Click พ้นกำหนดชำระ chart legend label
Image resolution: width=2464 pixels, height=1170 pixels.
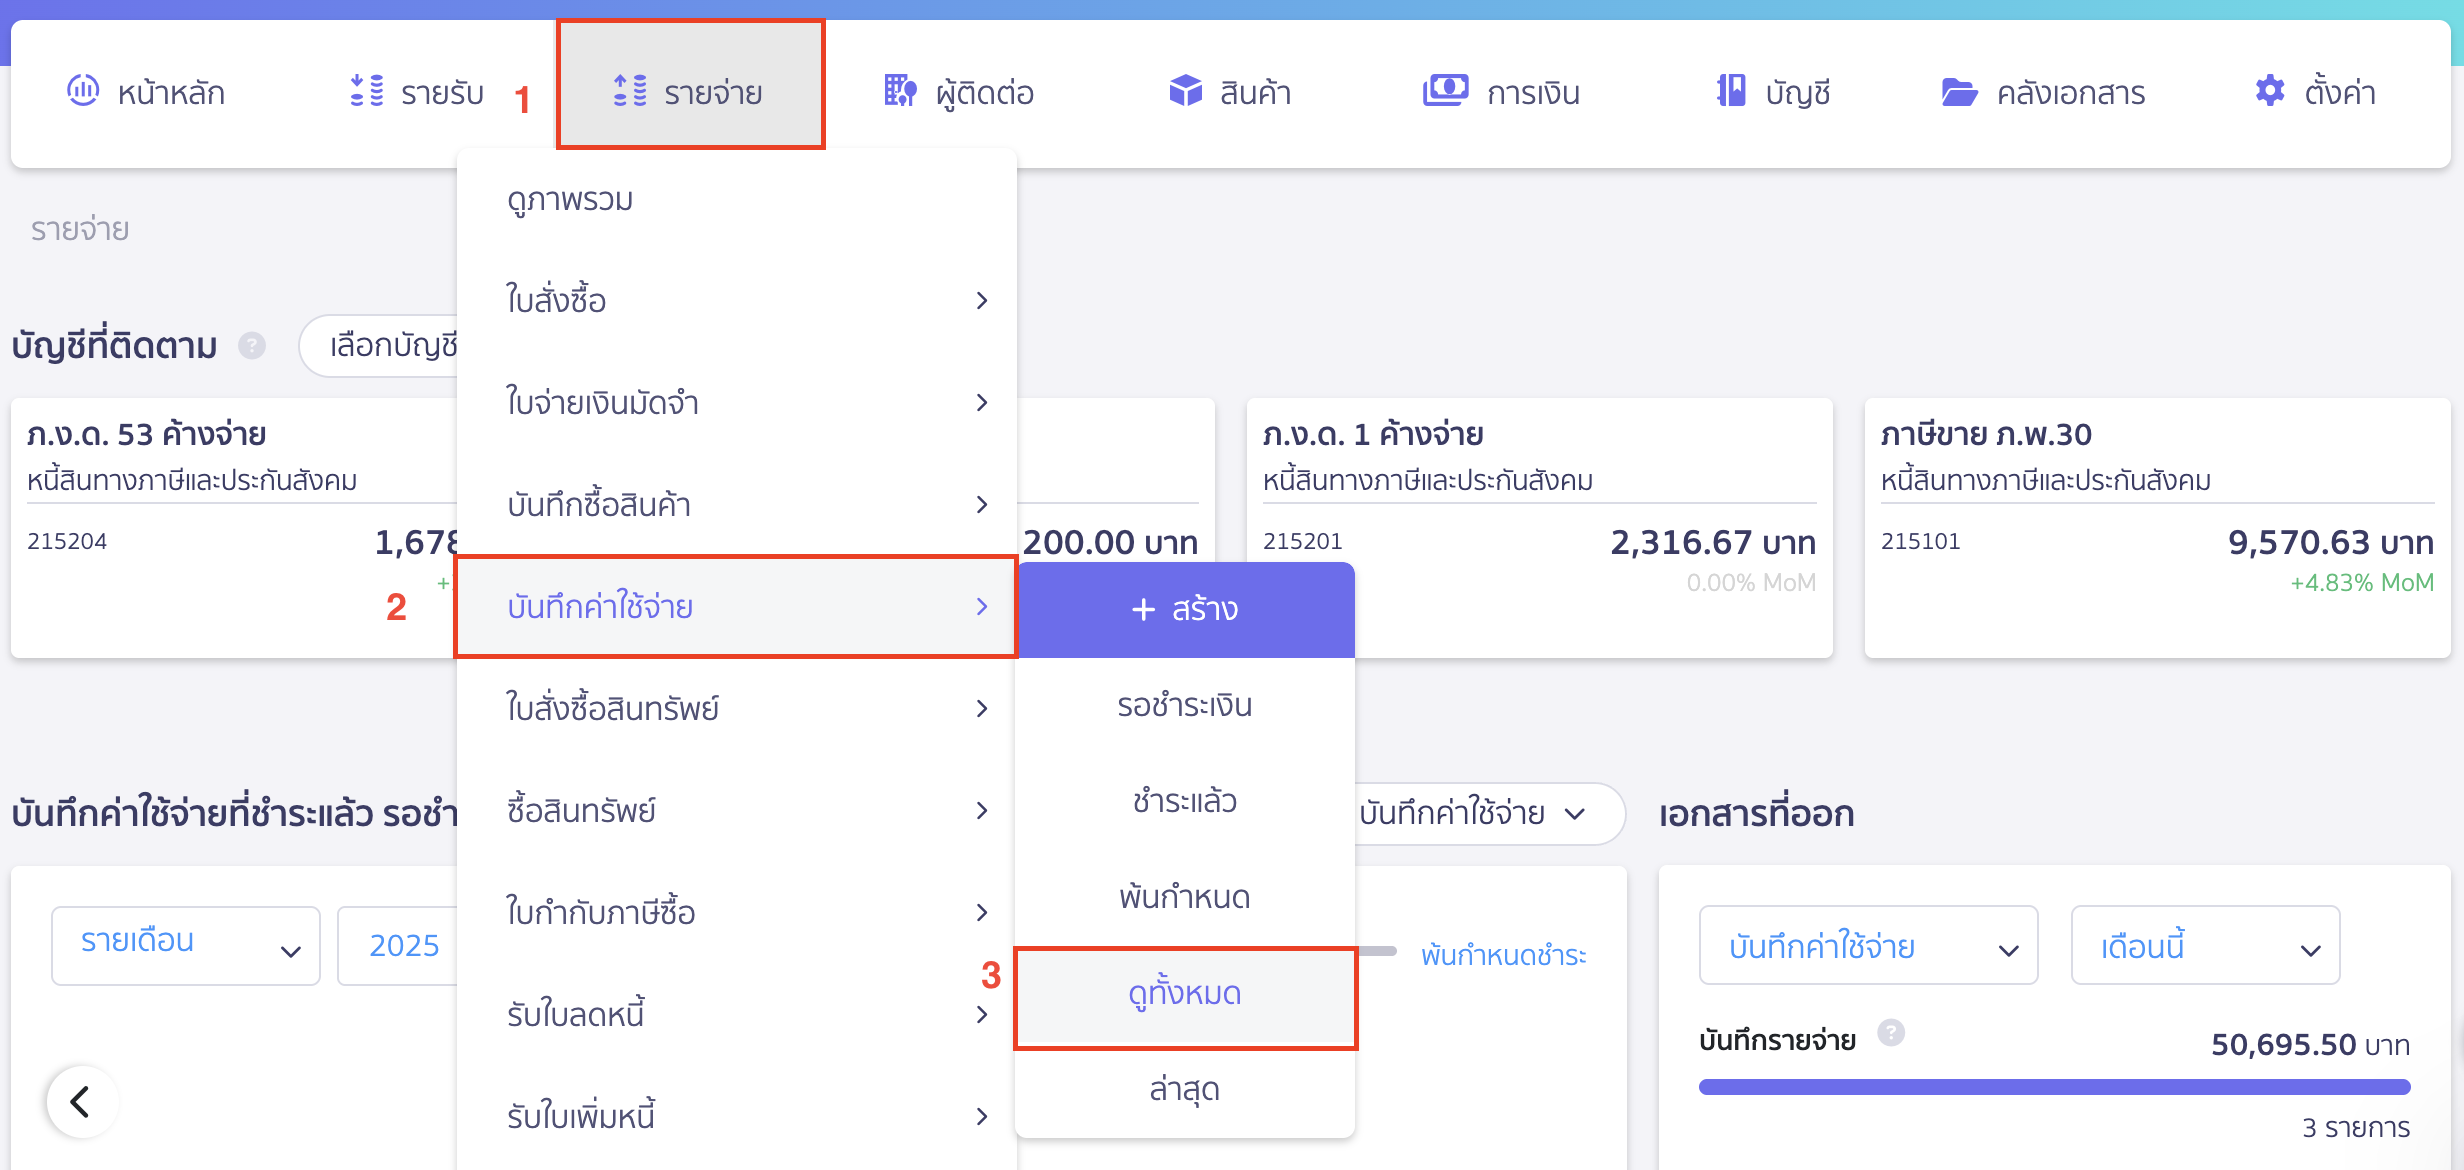(1503, 955)
